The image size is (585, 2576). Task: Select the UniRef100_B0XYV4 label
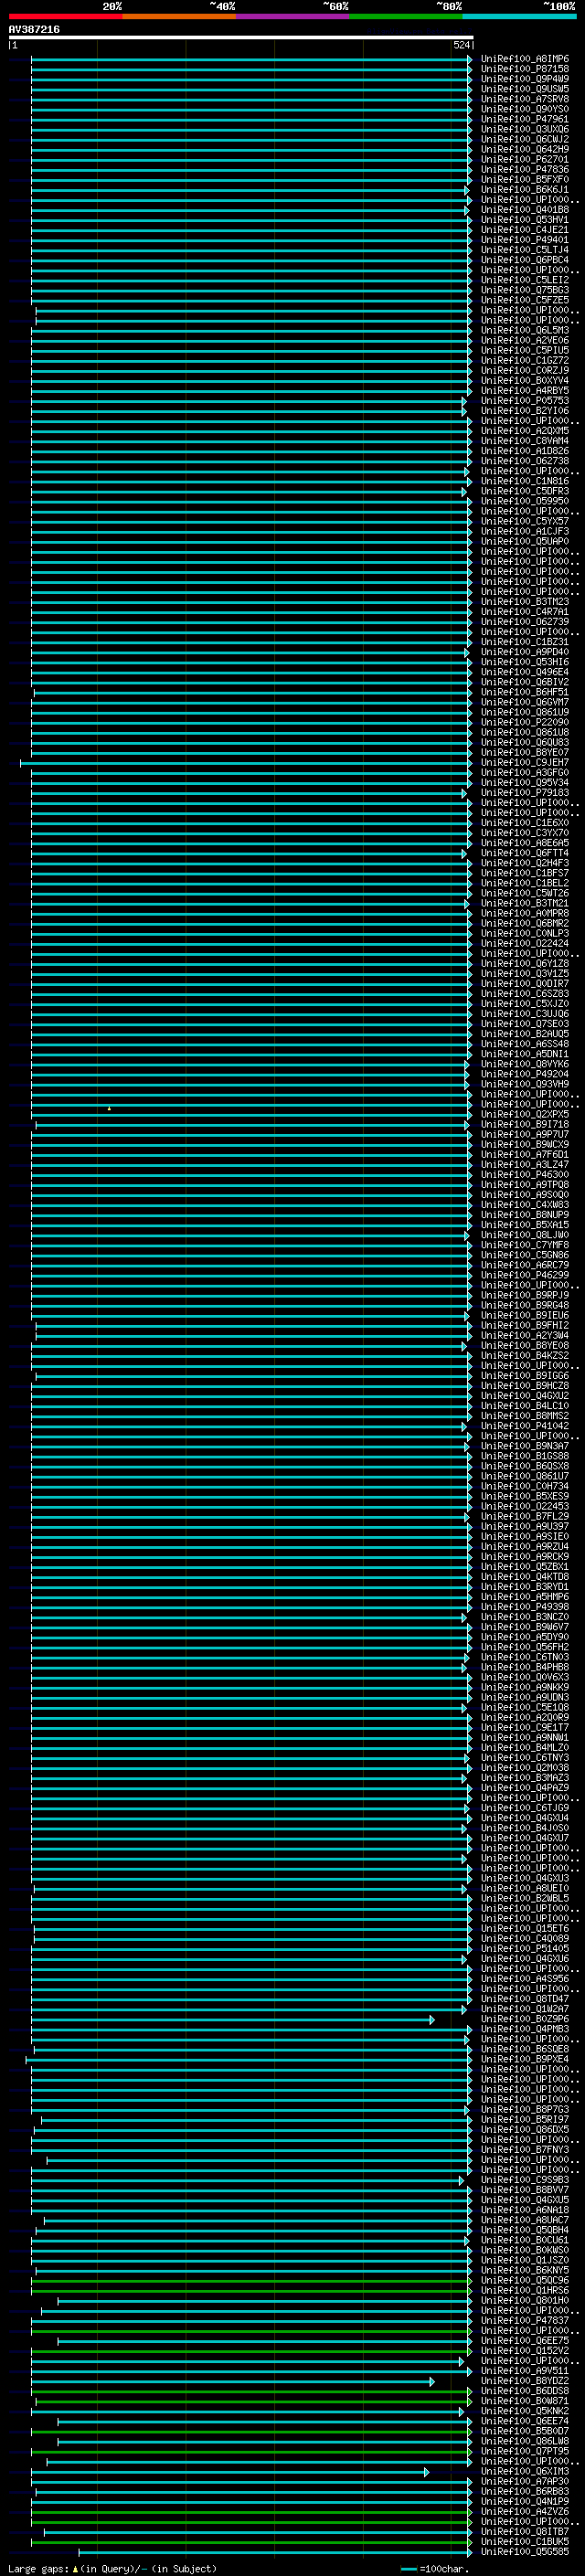pyautogui.click(x=524, y=380)
